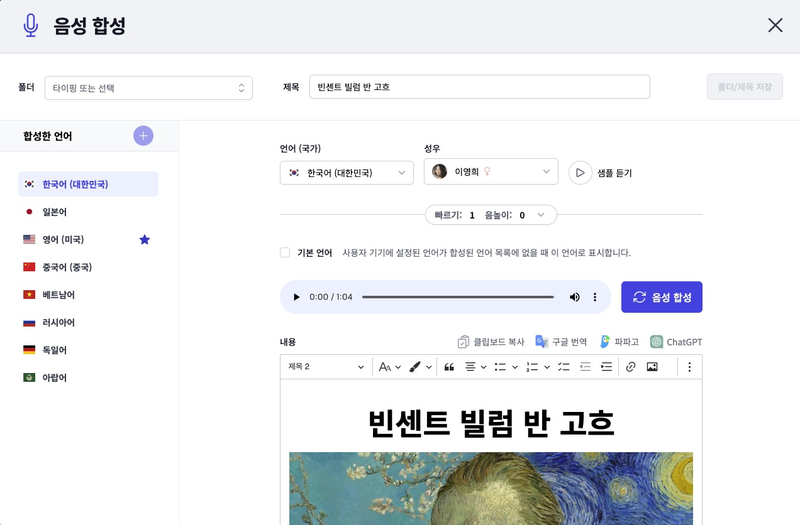
Task: Open the 언어 (국가) dropdown
Action: click(346, 173)
